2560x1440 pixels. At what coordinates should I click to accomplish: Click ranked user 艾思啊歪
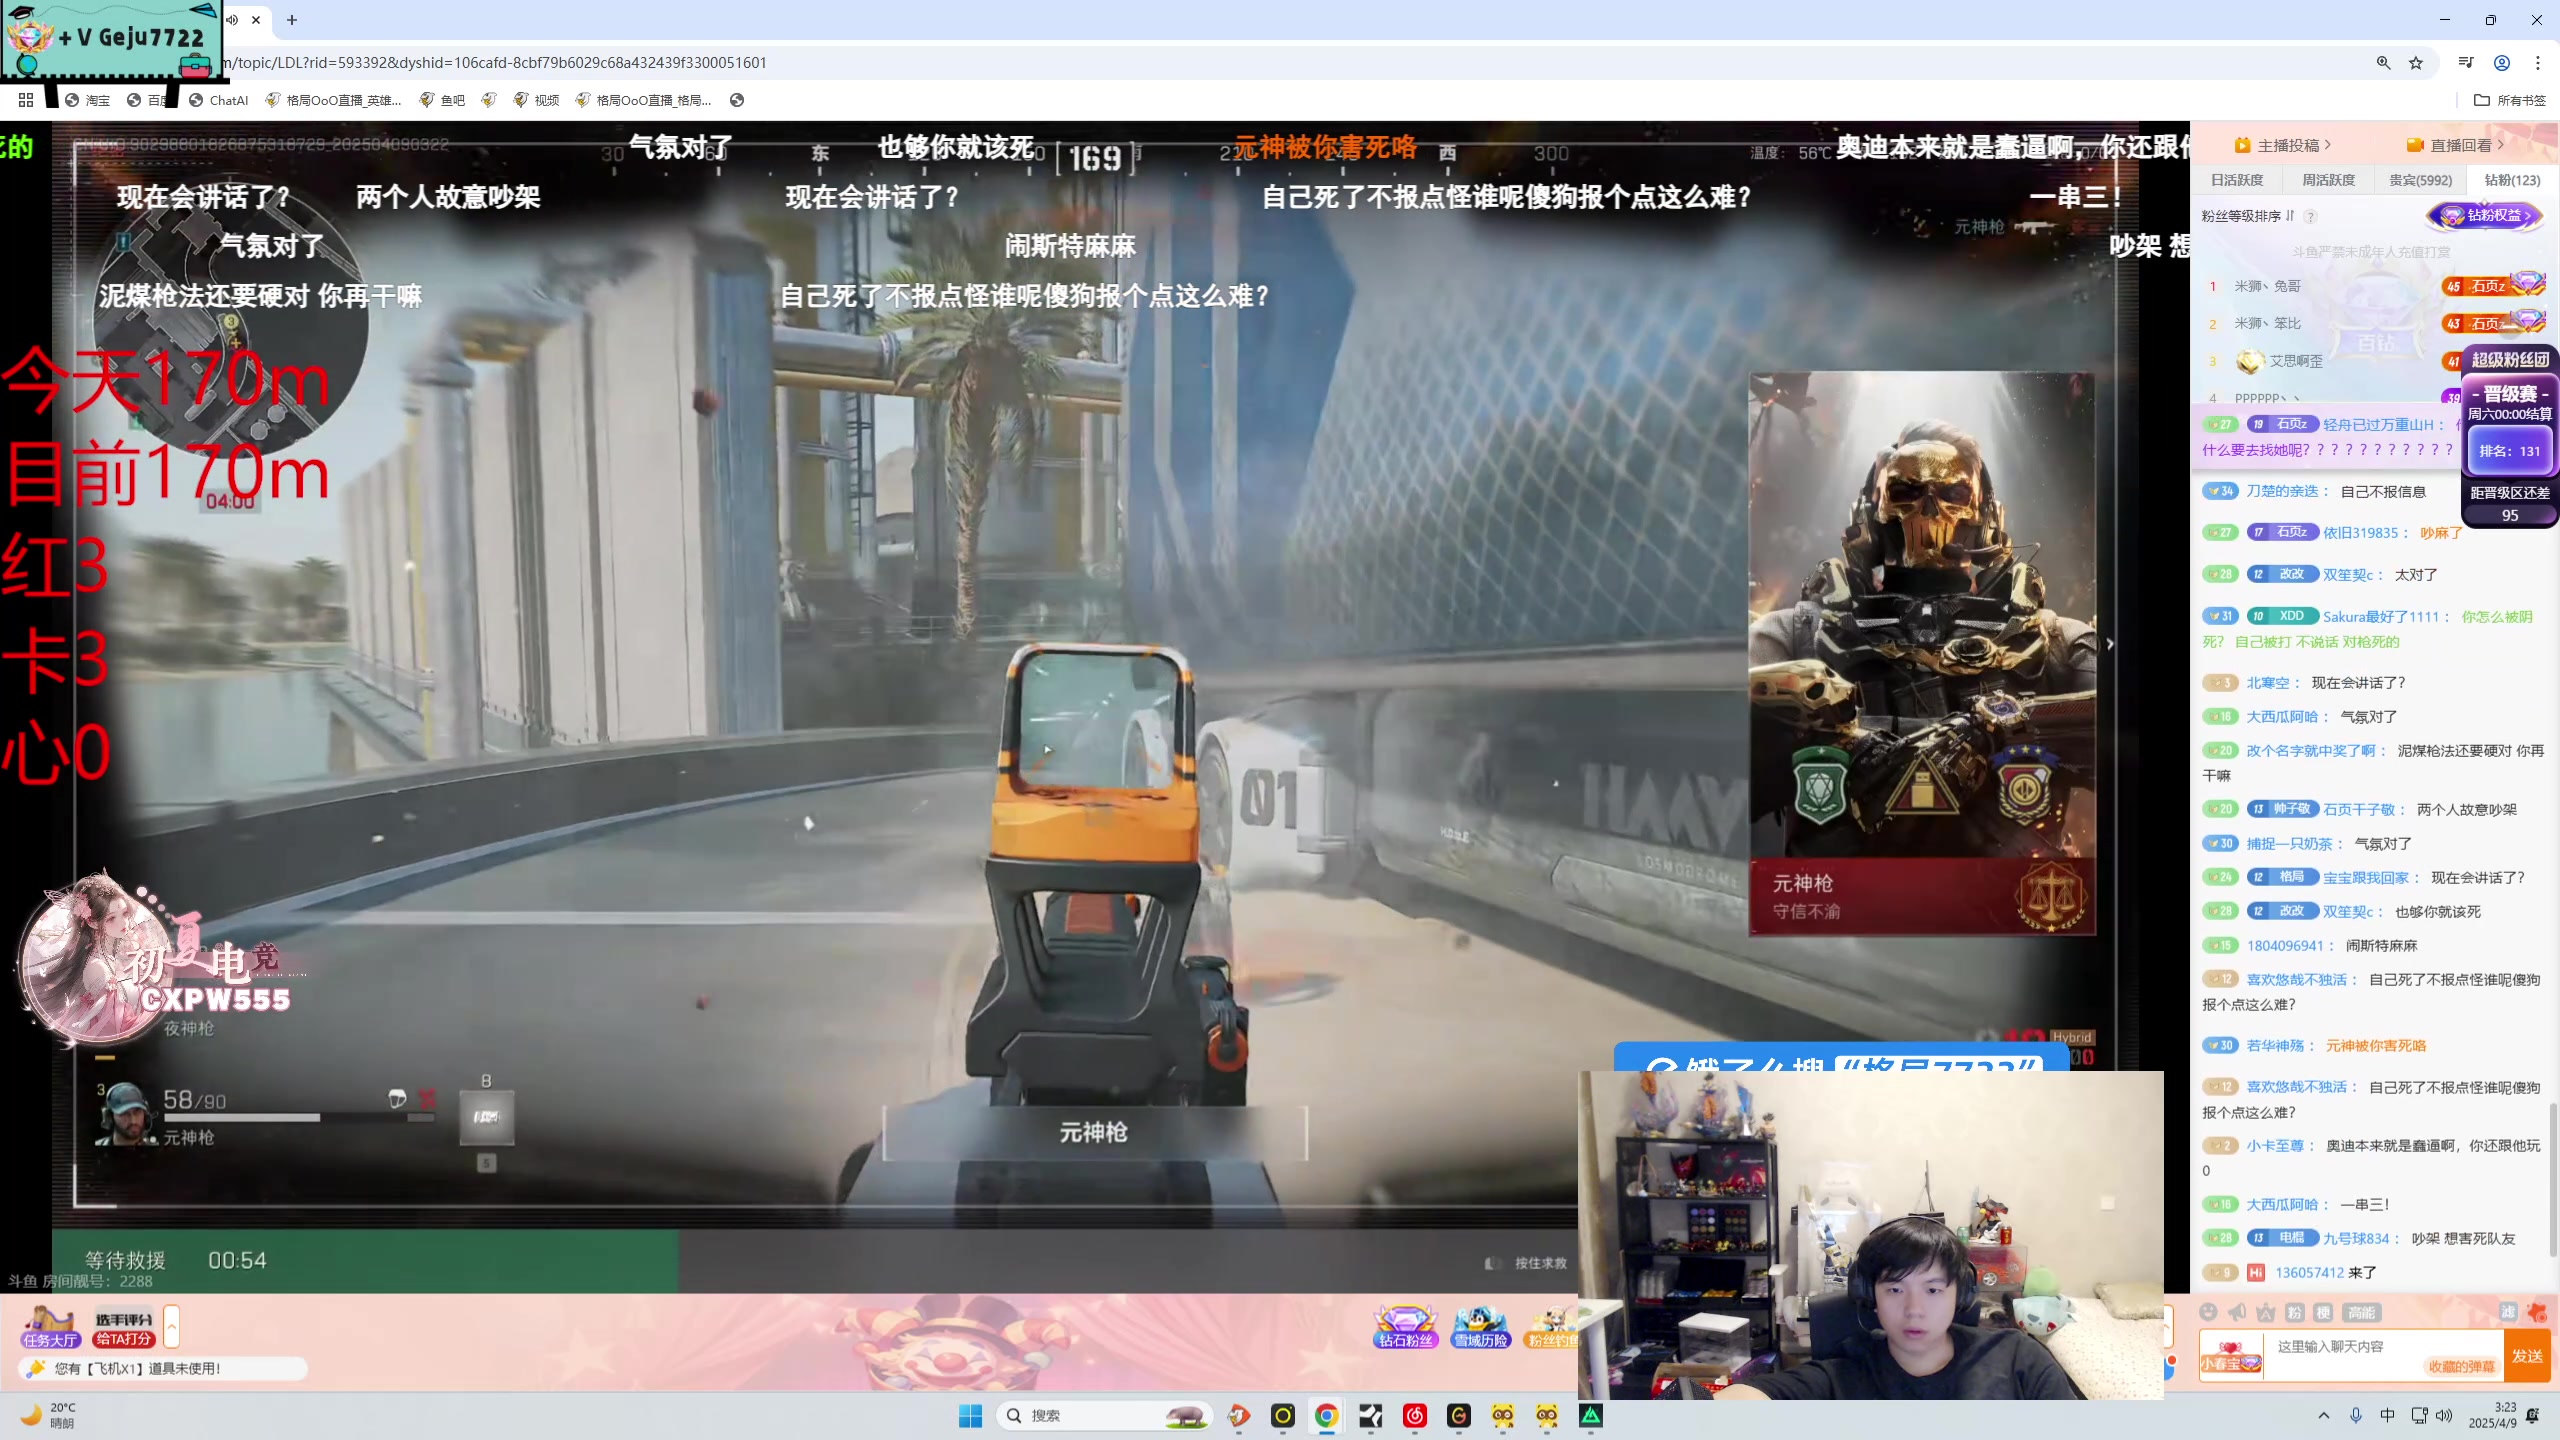[2295, 361]
